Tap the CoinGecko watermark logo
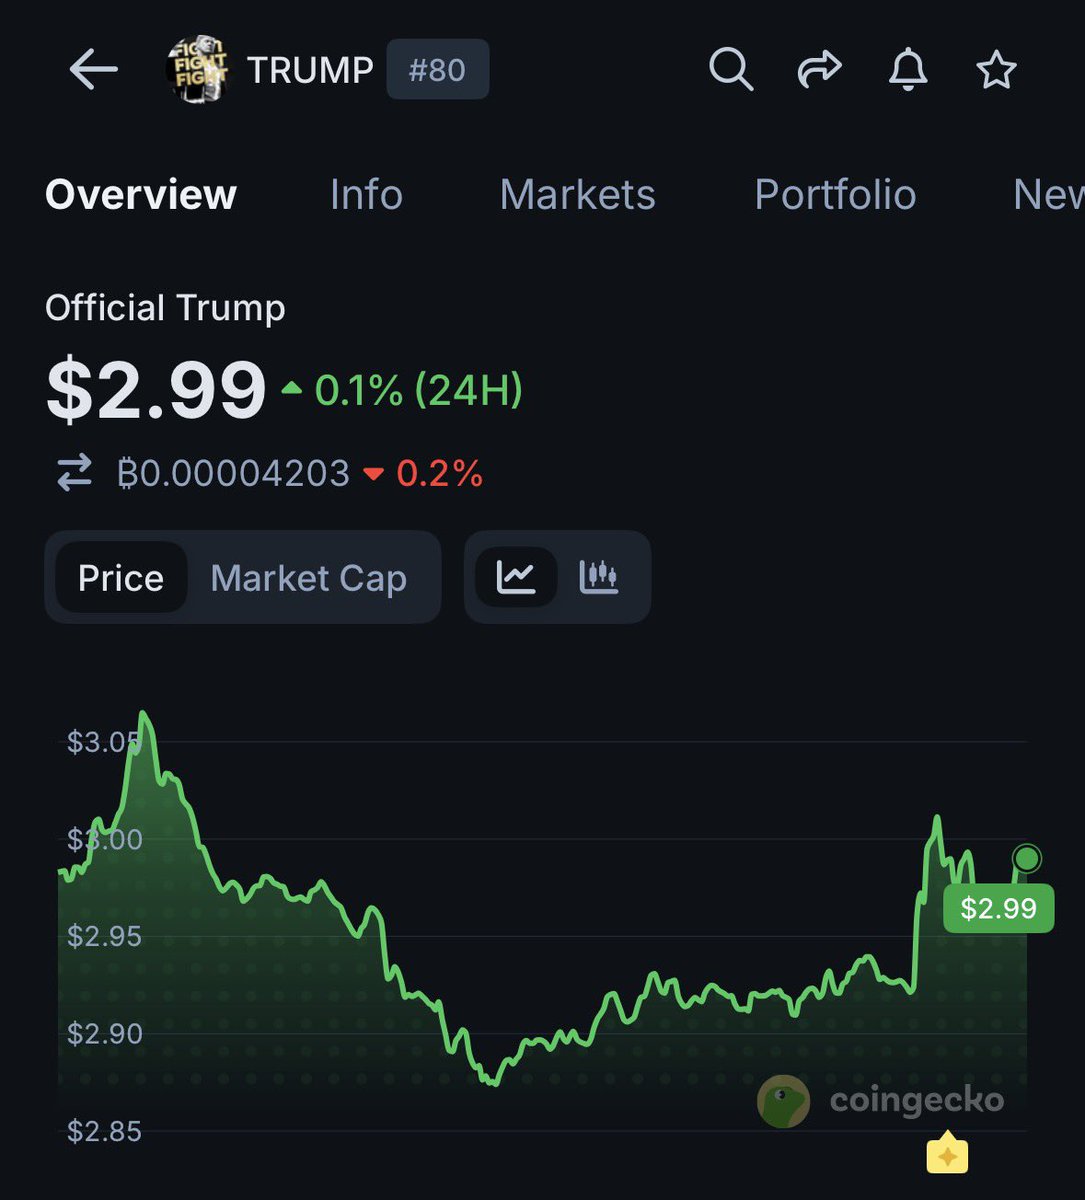 783,1101
